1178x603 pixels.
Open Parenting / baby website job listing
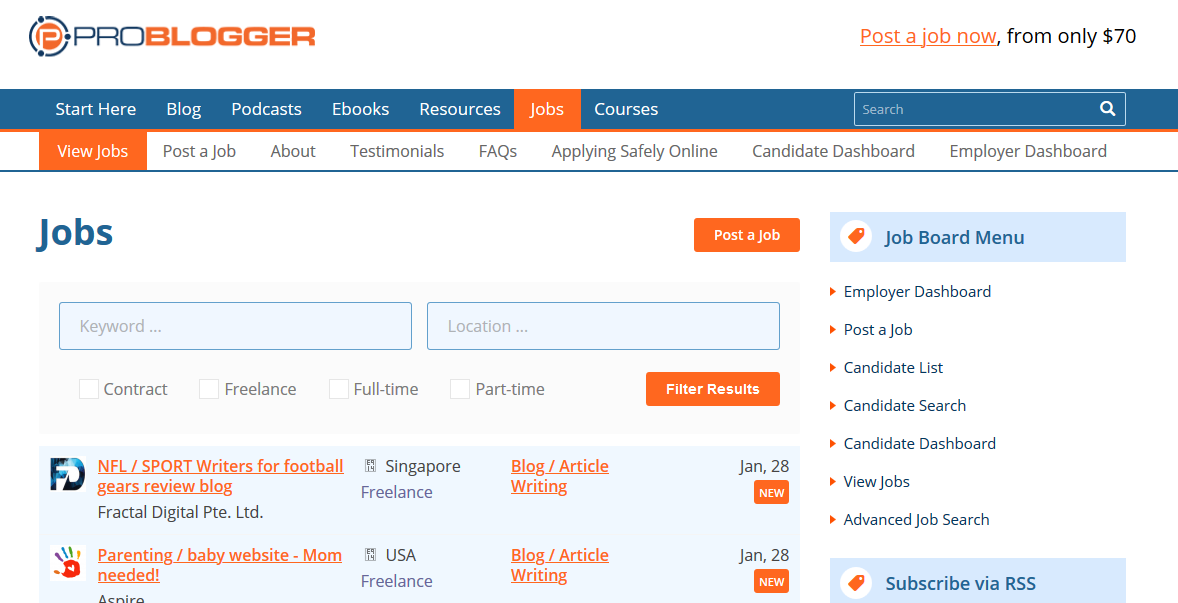219,565
